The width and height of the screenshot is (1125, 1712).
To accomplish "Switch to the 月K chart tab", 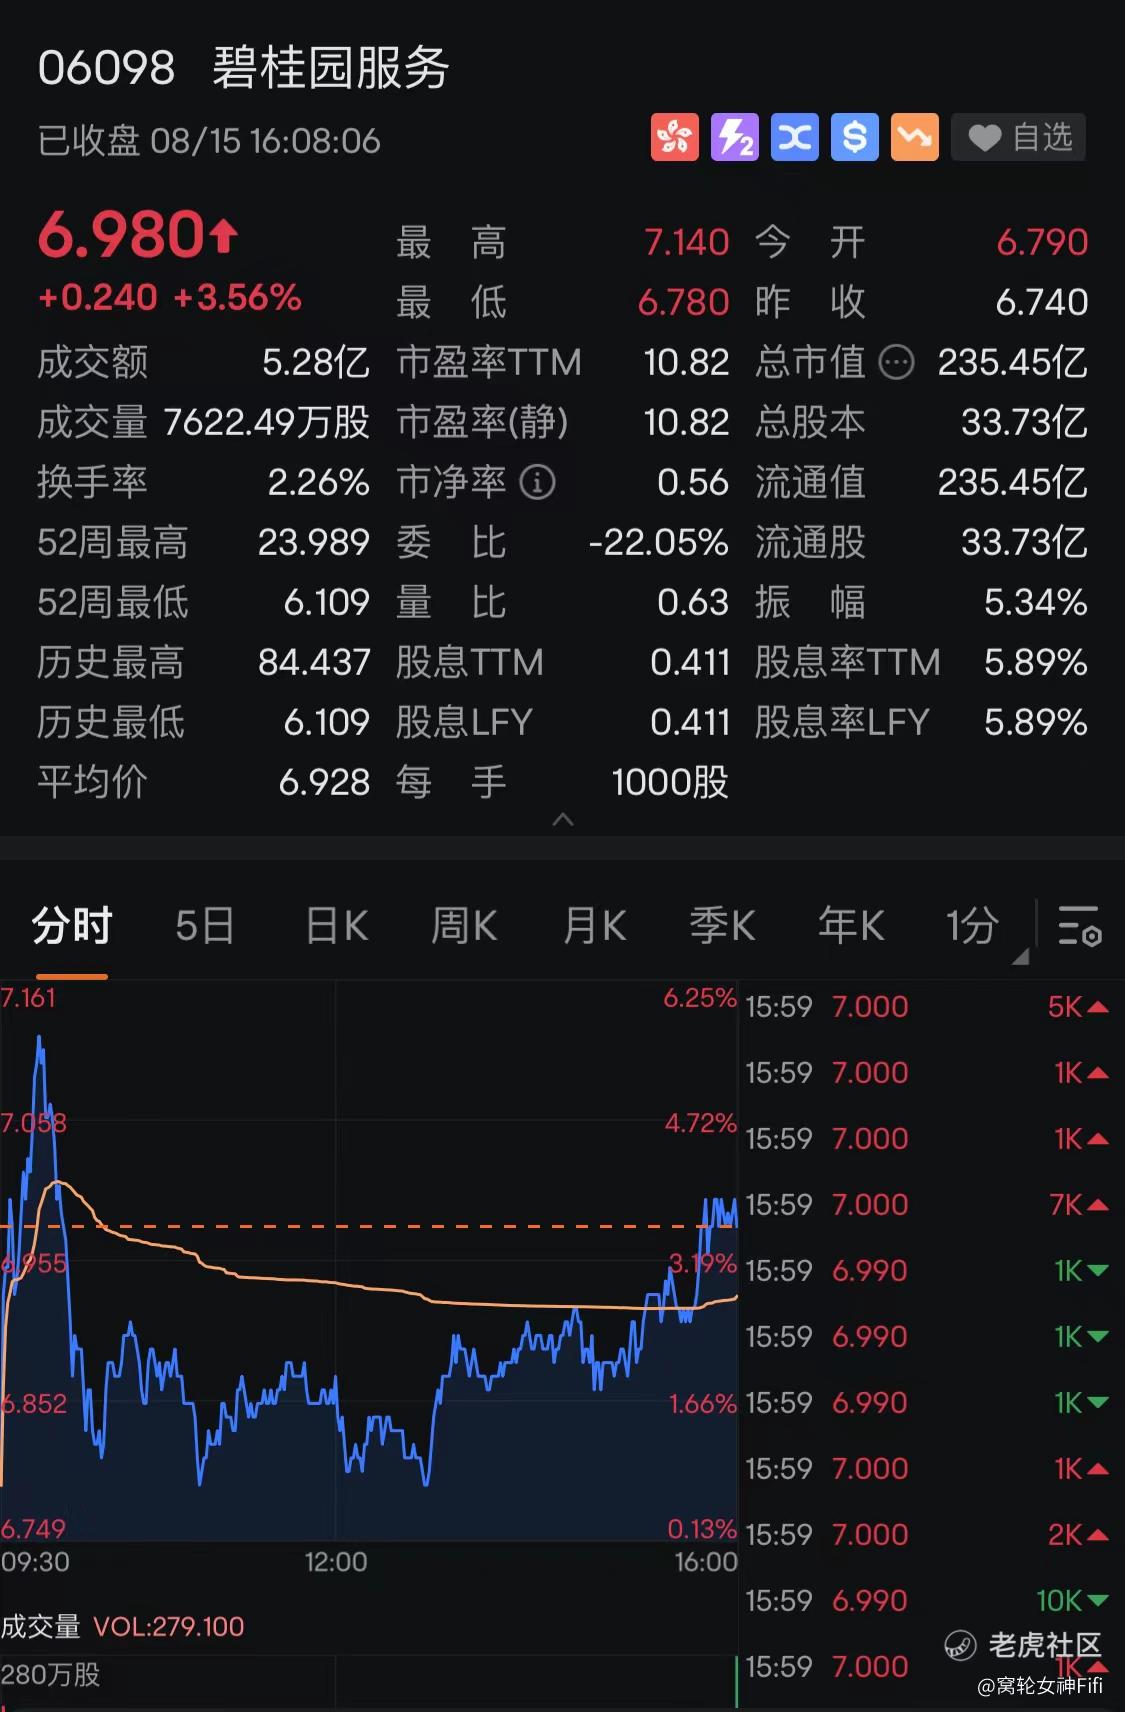I will point(594,925).
